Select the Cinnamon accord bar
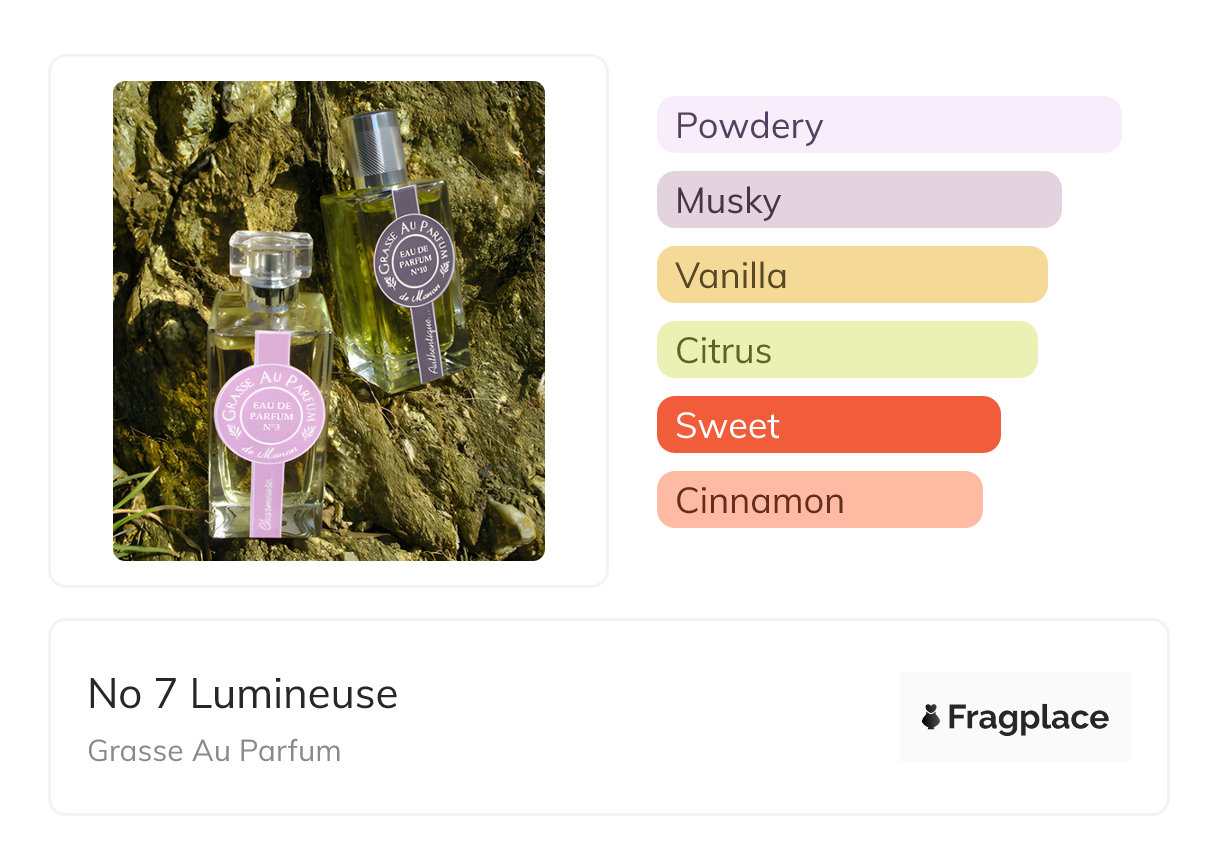The image size is (1218, 864). [x=820, y=500]
